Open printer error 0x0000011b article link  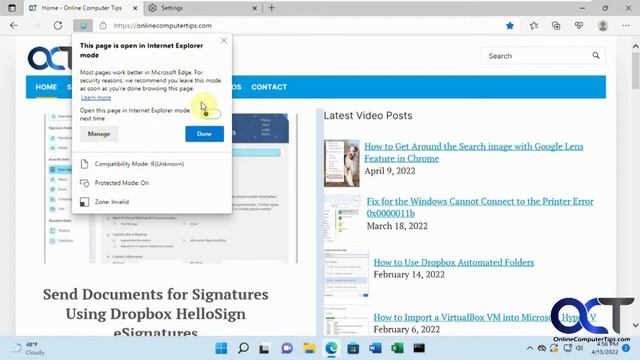pos(480,207)
